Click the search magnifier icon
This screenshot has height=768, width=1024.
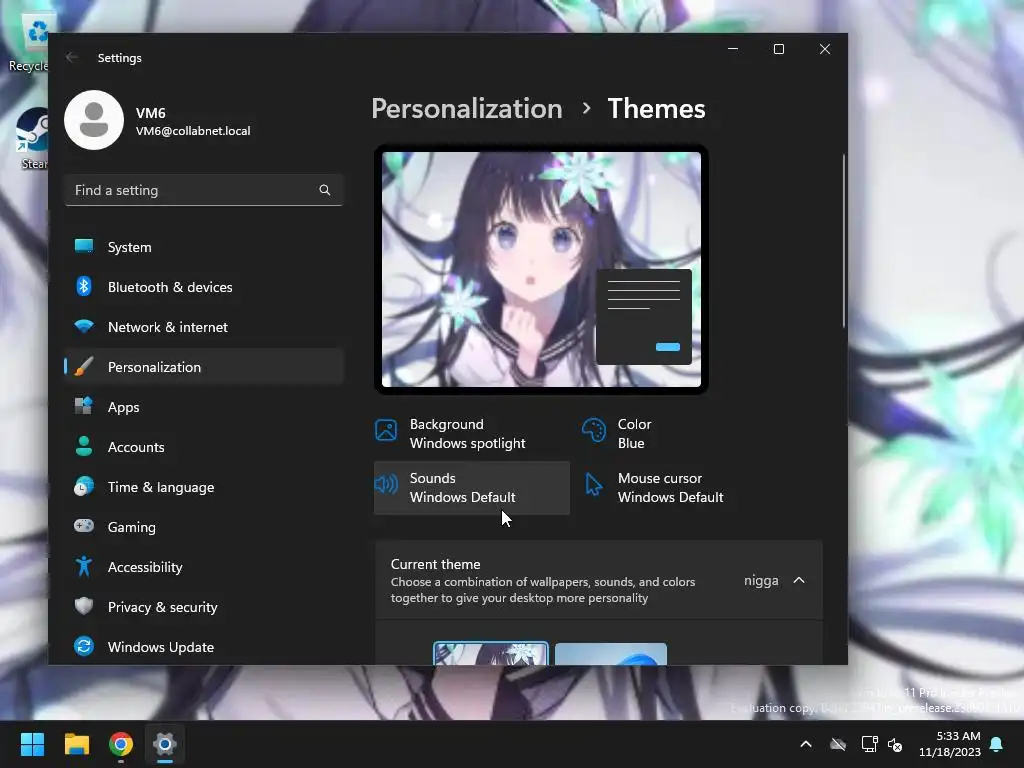pos(325,190)
